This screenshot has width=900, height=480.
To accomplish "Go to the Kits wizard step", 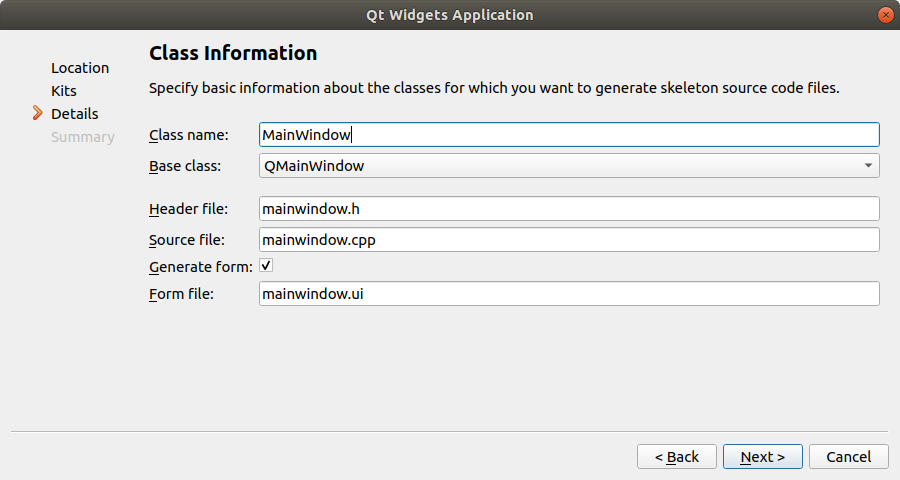I will (x=64, y=91).
